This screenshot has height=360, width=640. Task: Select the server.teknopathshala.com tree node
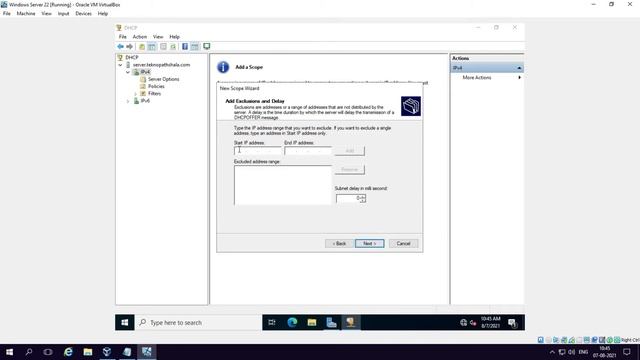coord(161,65)
